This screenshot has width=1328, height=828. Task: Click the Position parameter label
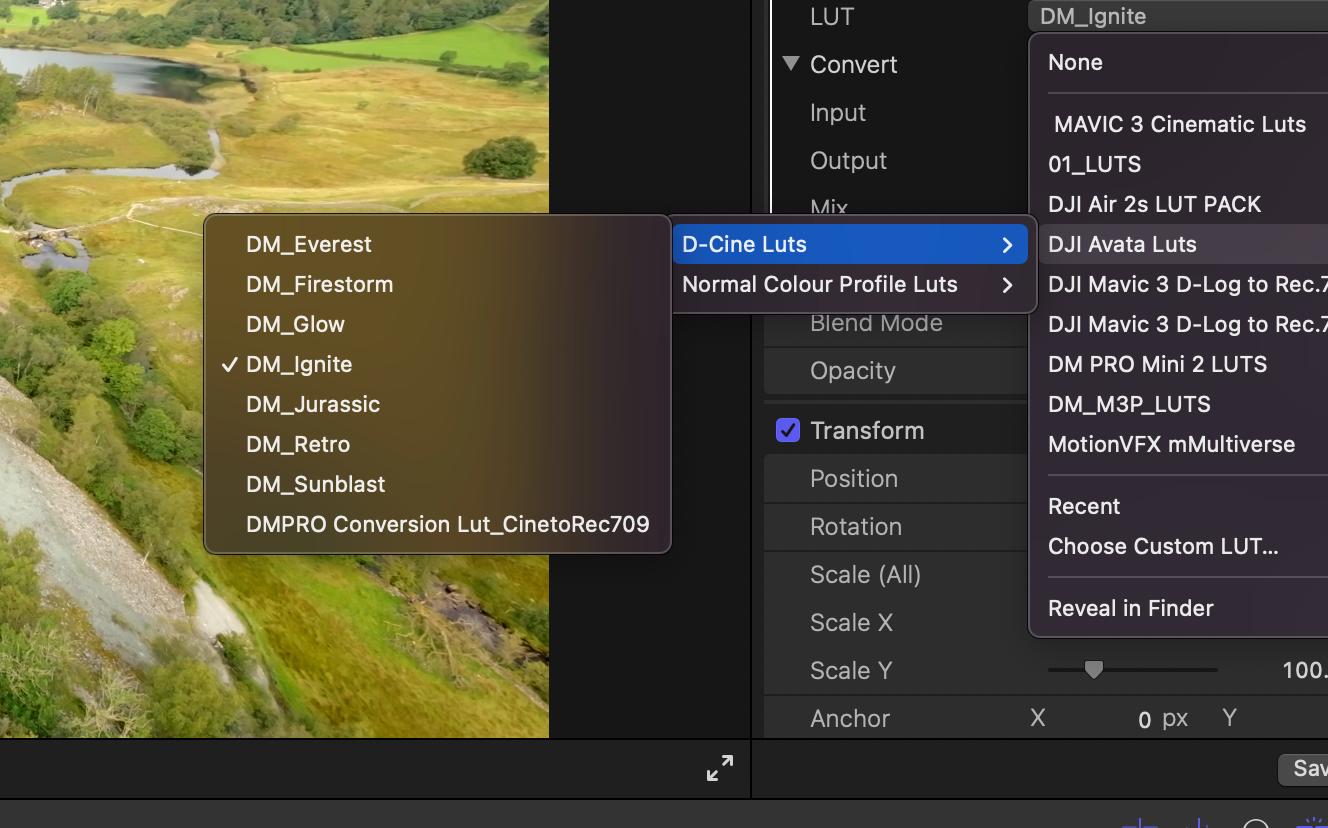tap(854, 479)
